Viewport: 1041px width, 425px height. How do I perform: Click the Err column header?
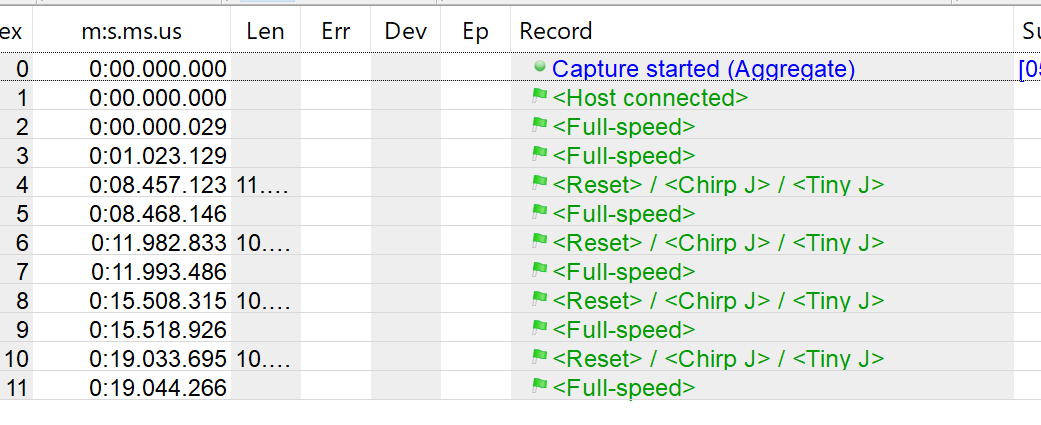[336, 31]
